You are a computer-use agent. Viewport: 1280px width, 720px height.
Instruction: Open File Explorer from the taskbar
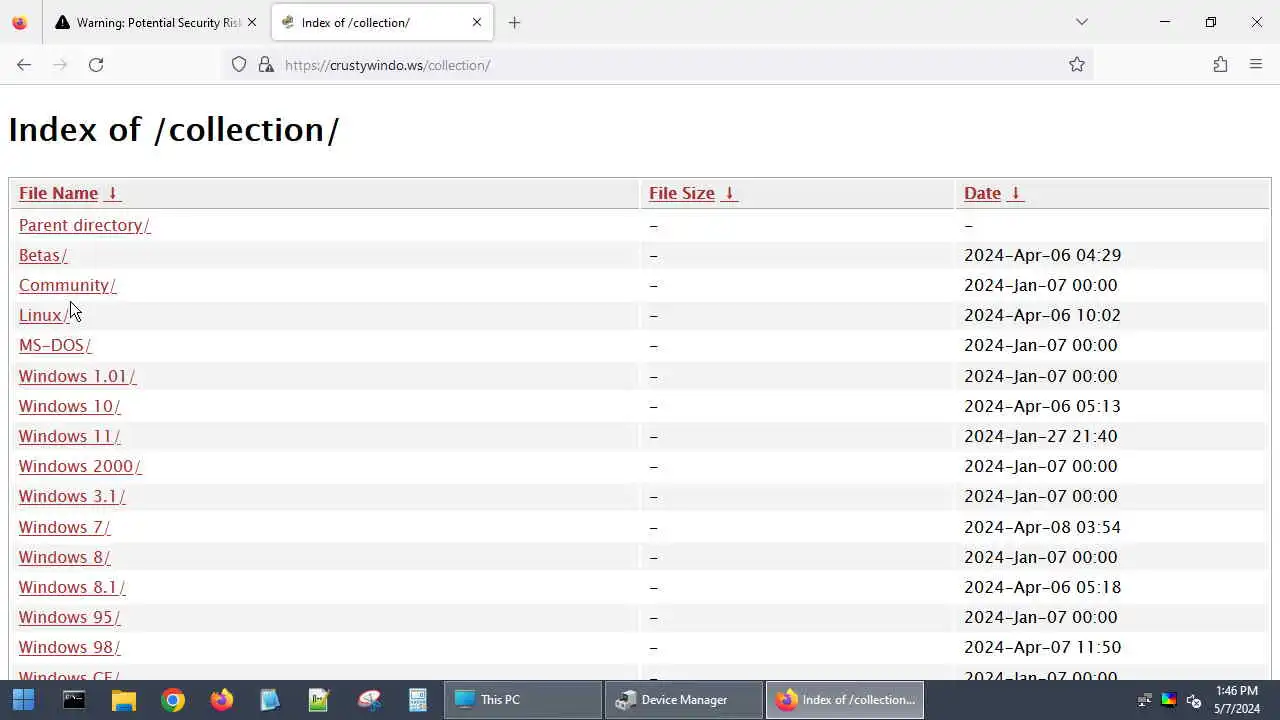click(x=123, y=700)
